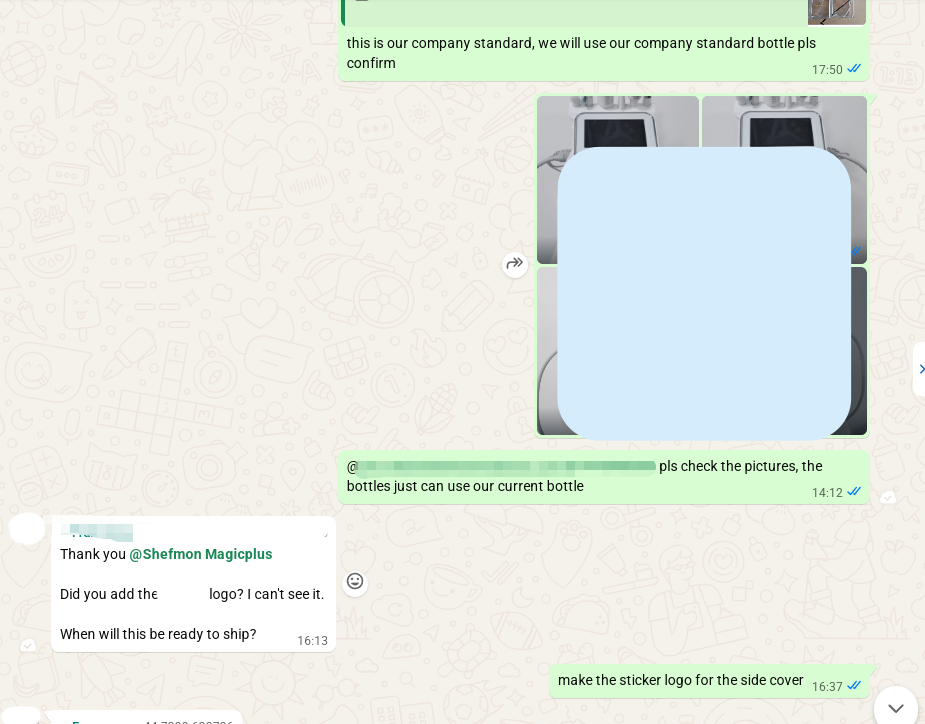Click the 16:37 timestamp
The image size is (925, 724).
[x=827, y=687]
